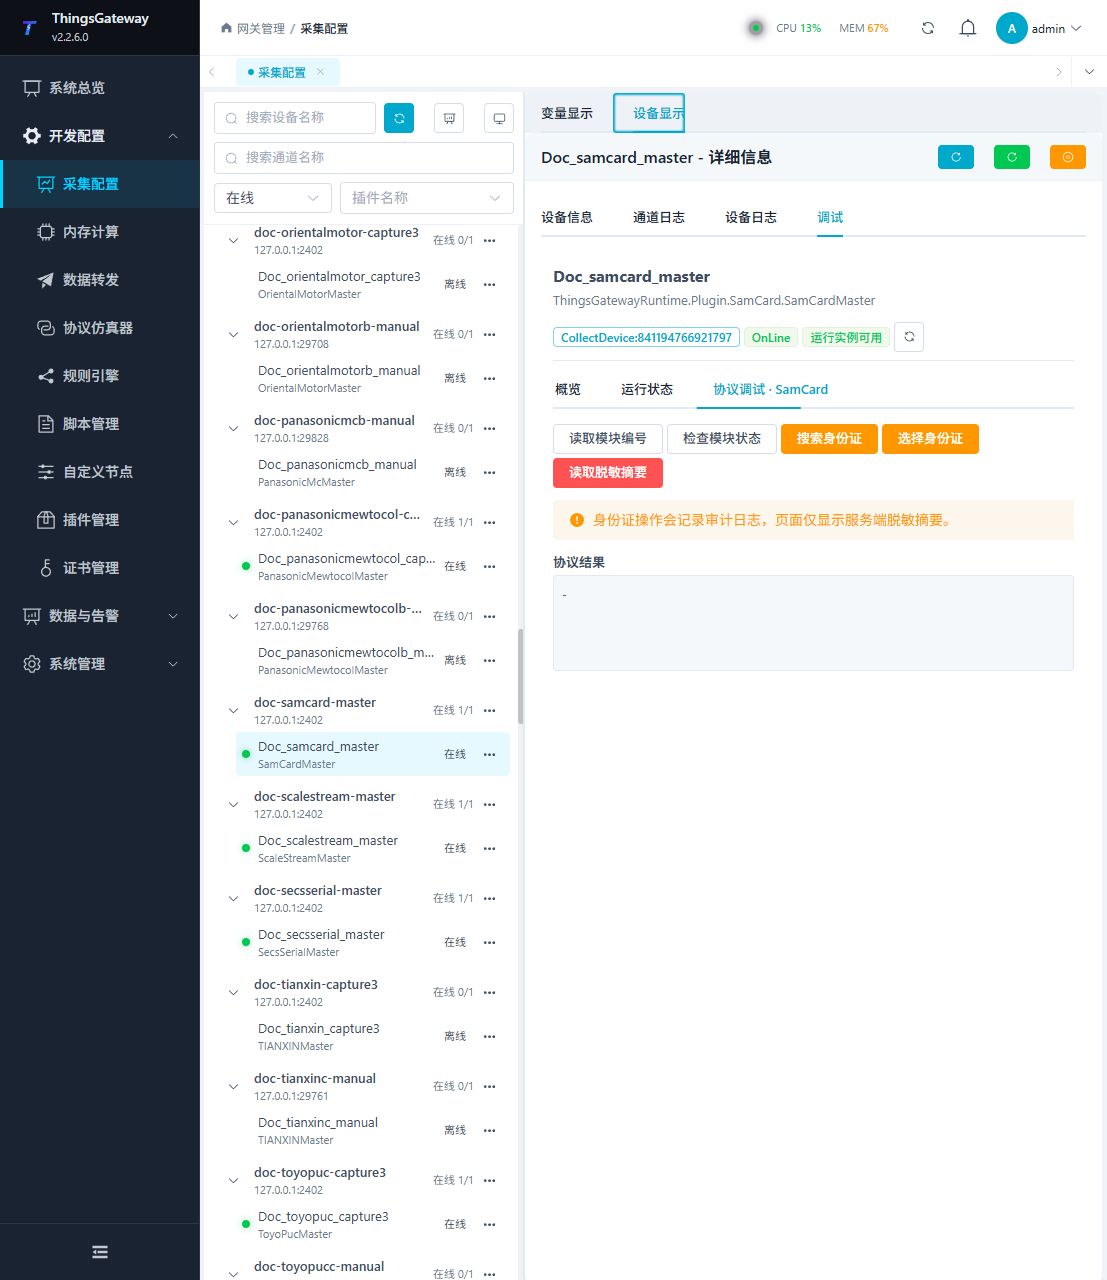Click 检查模块状态 button
Viewport: 1107px width, 1280px height.
722,439
